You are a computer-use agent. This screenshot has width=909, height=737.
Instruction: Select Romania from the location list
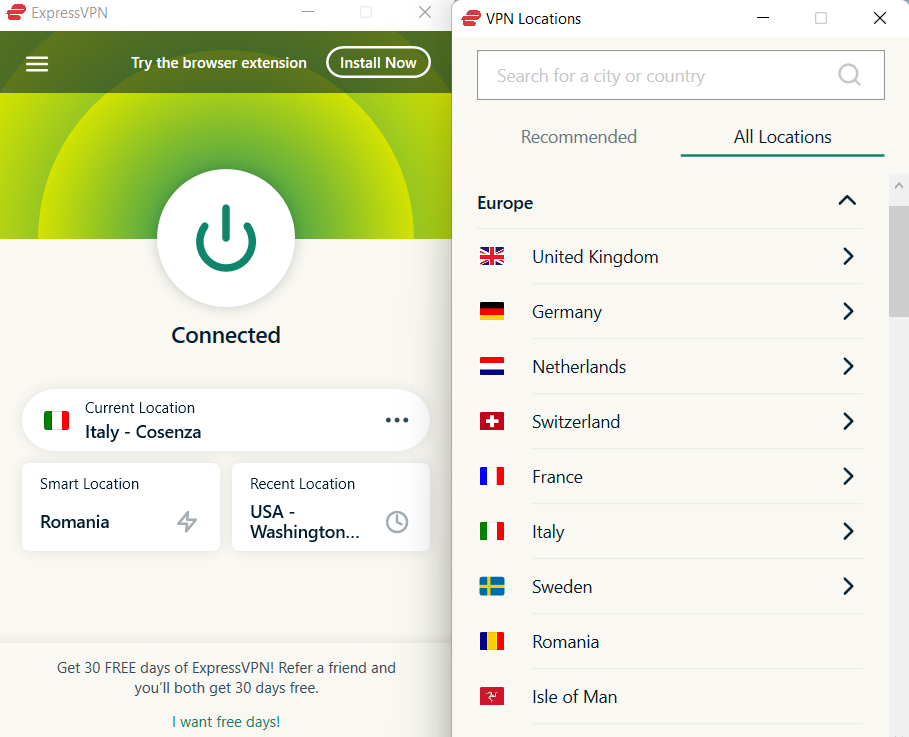click(x=565, y=641)
